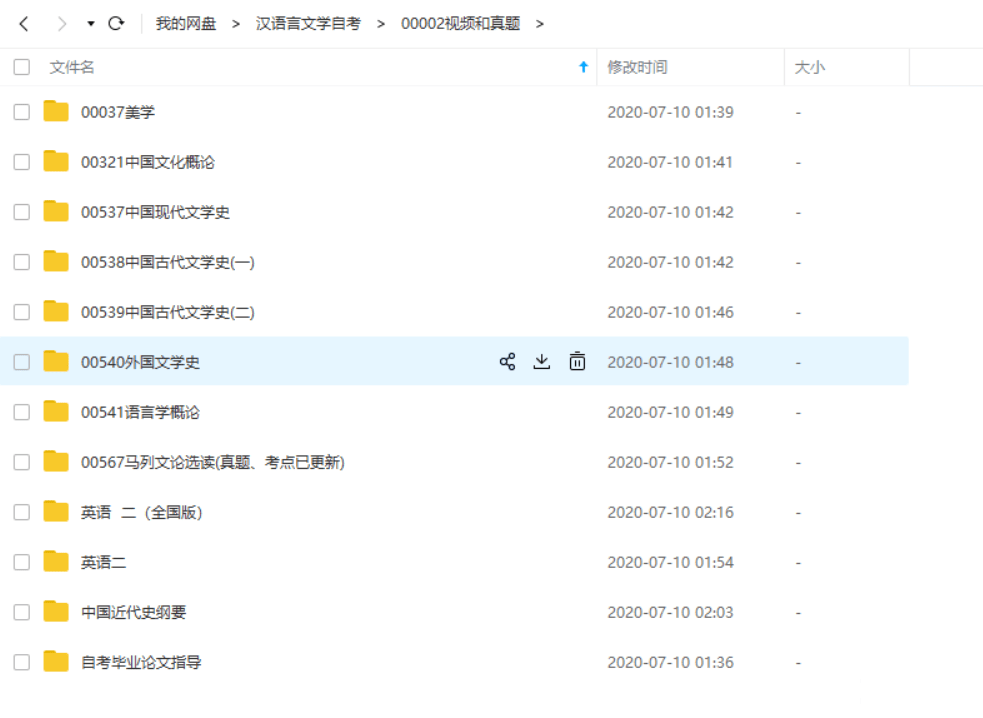Click the forward navigation arrow
983x718 pixels.
click(62, 23)
